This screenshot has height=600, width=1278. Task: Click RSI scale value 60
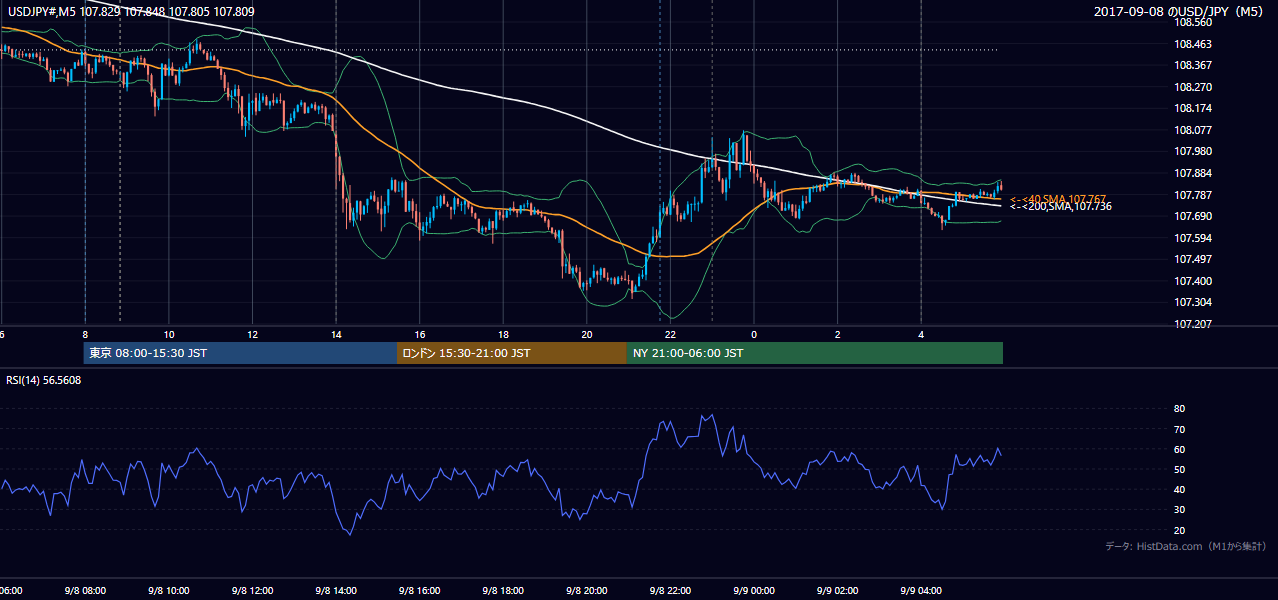pos(1179,449)
